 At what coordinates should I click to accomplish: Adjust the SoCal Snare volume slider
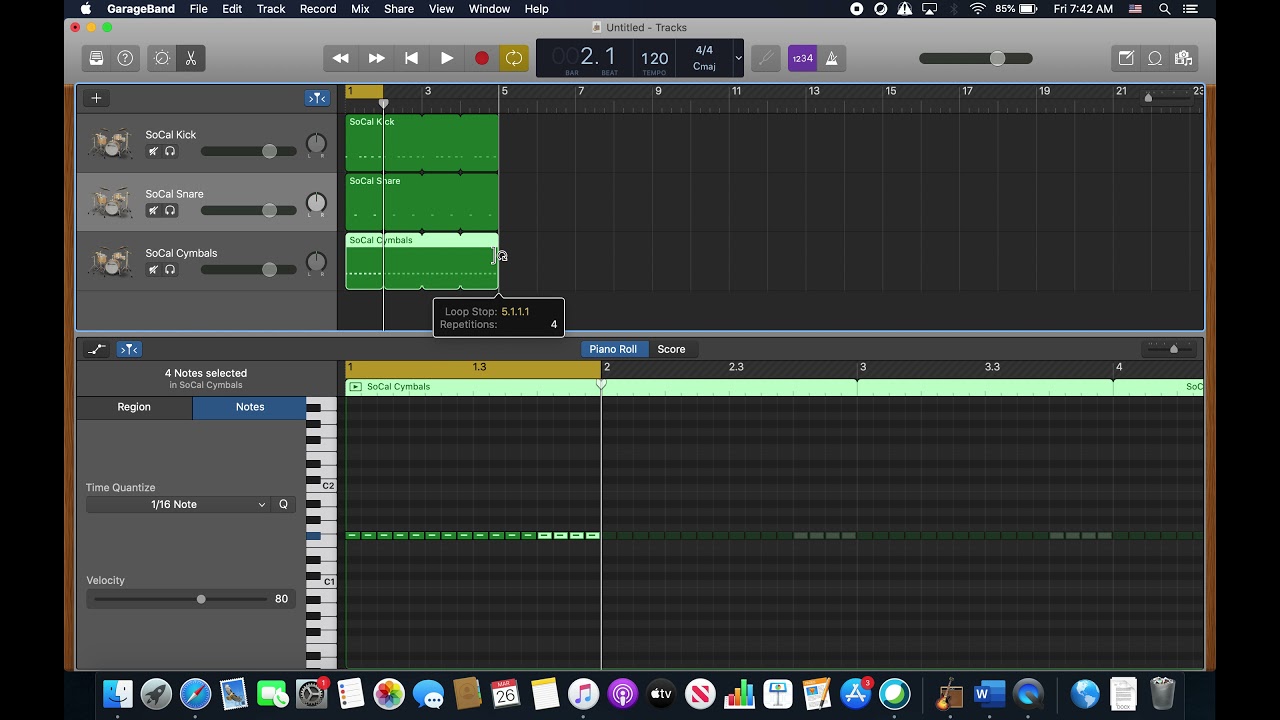coord(248,210)
